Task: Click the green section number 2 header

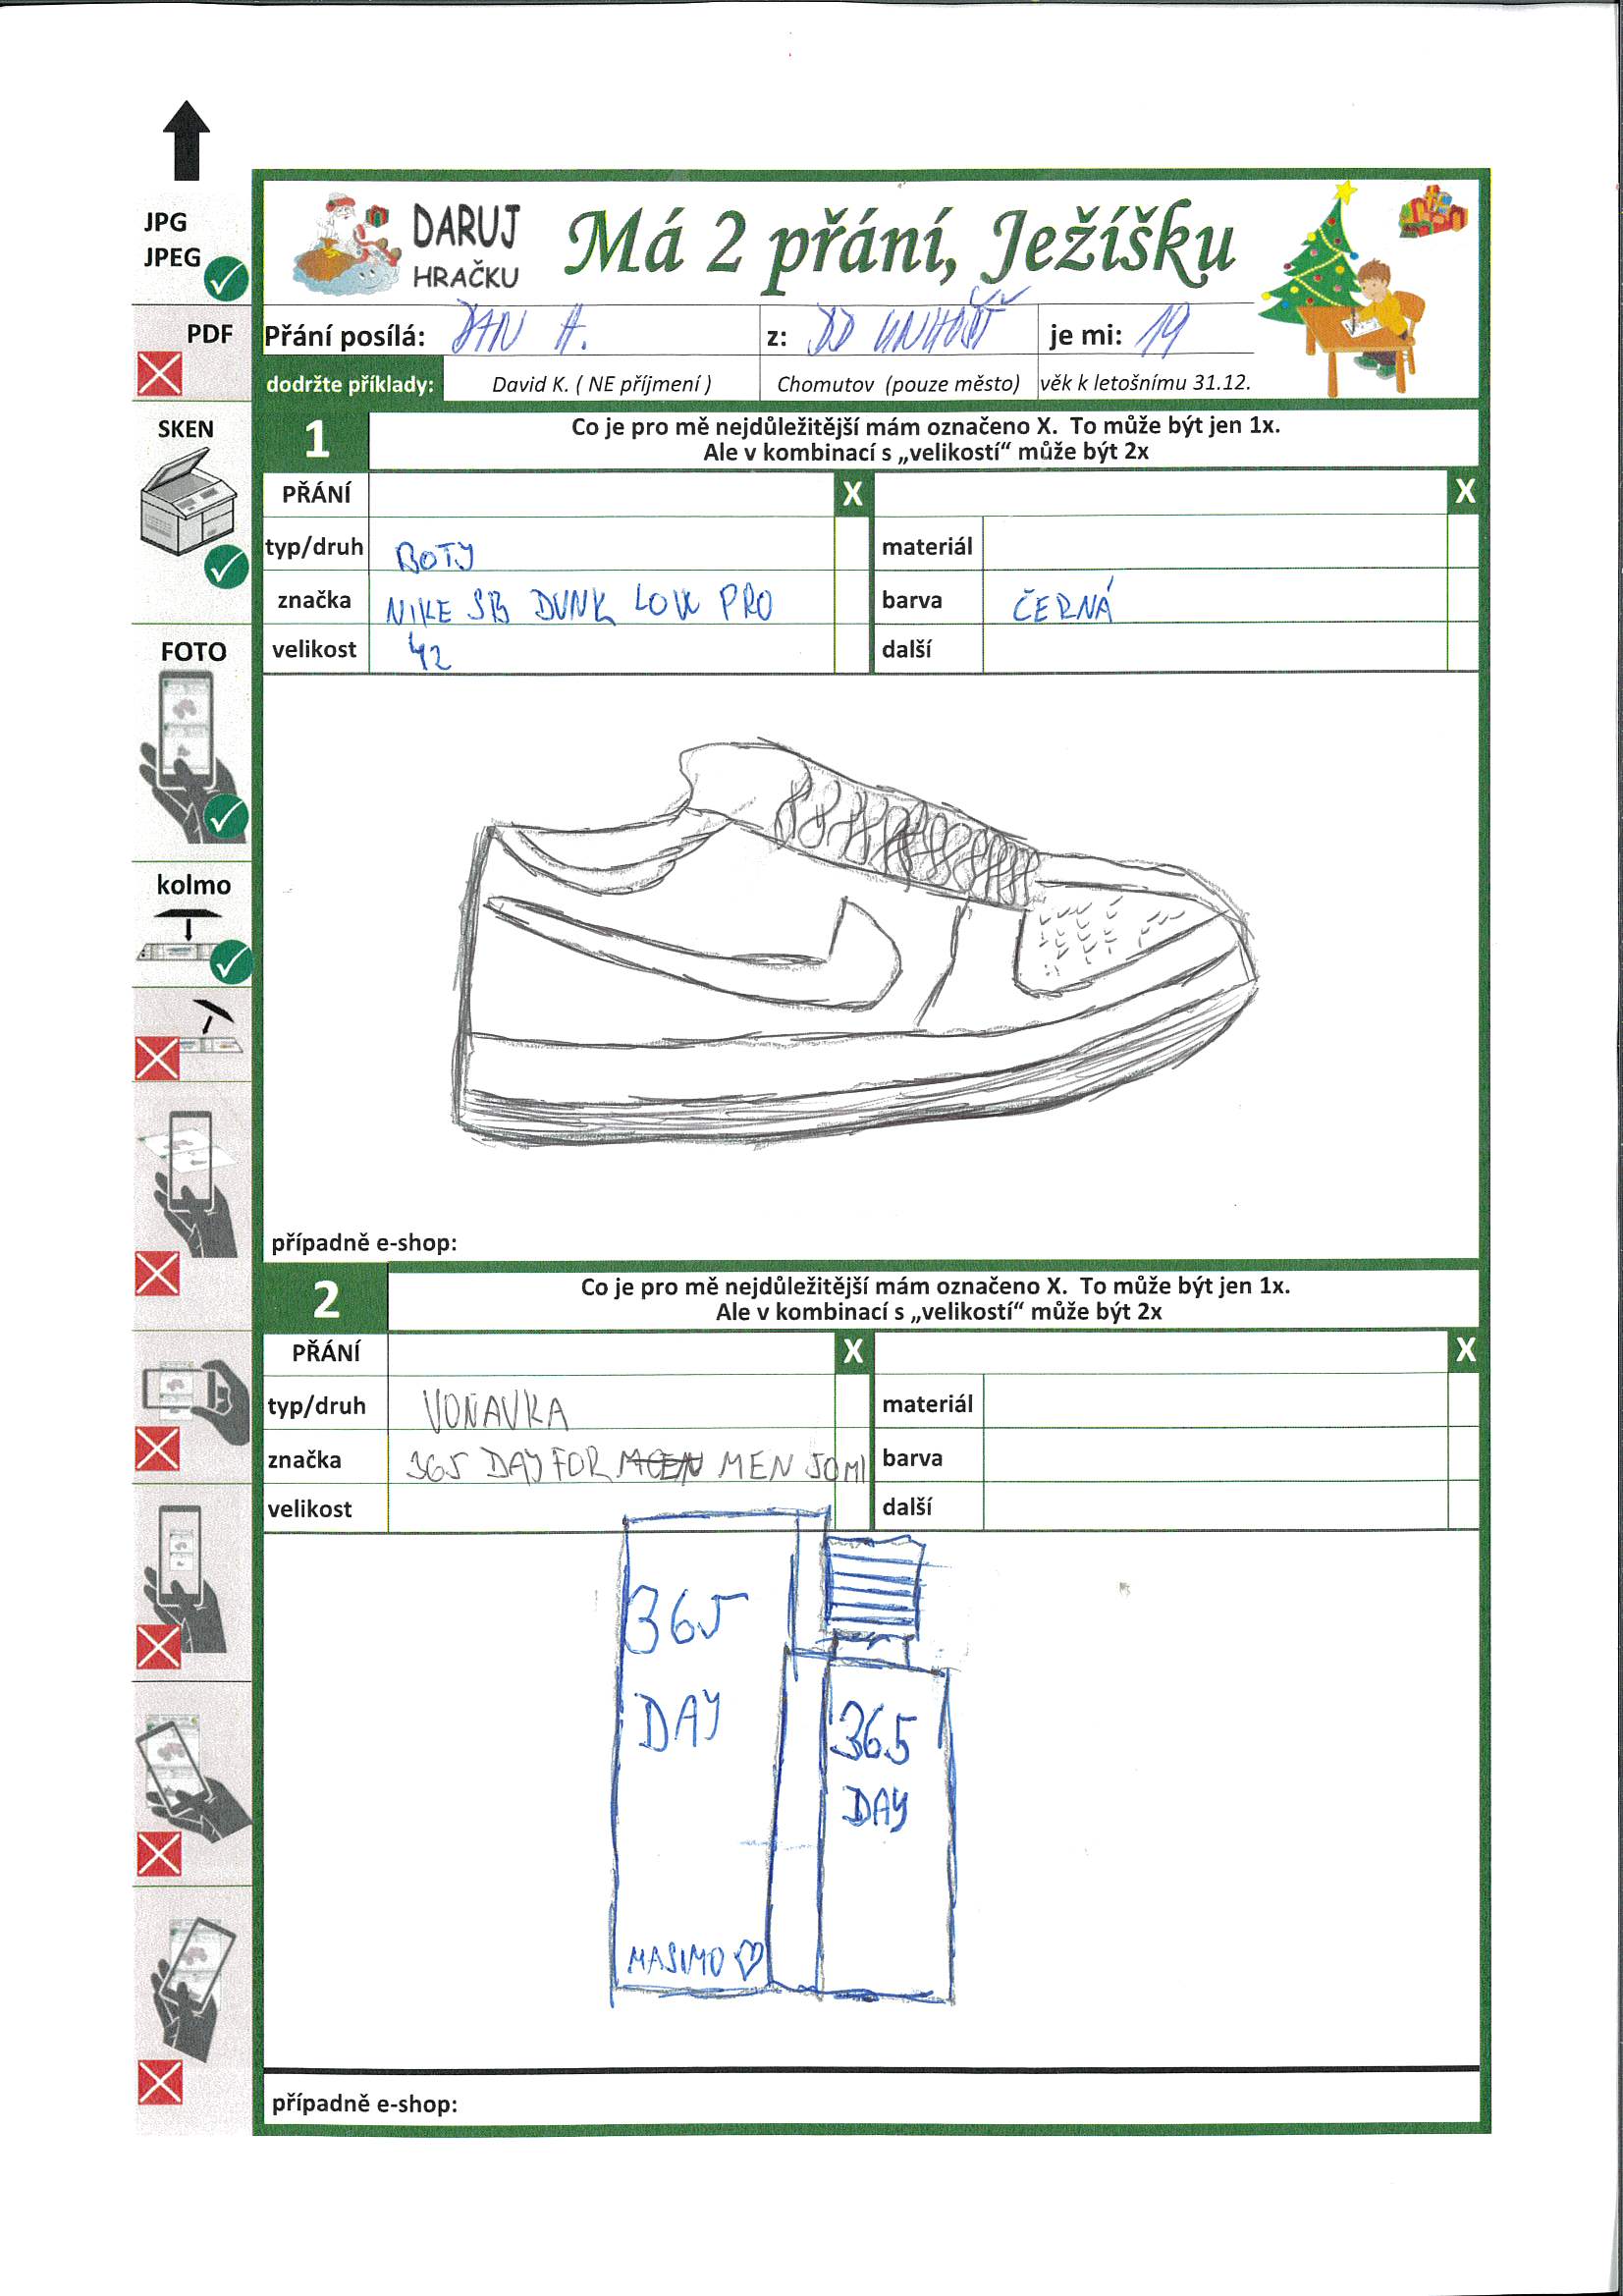Action: point(326,1299)
